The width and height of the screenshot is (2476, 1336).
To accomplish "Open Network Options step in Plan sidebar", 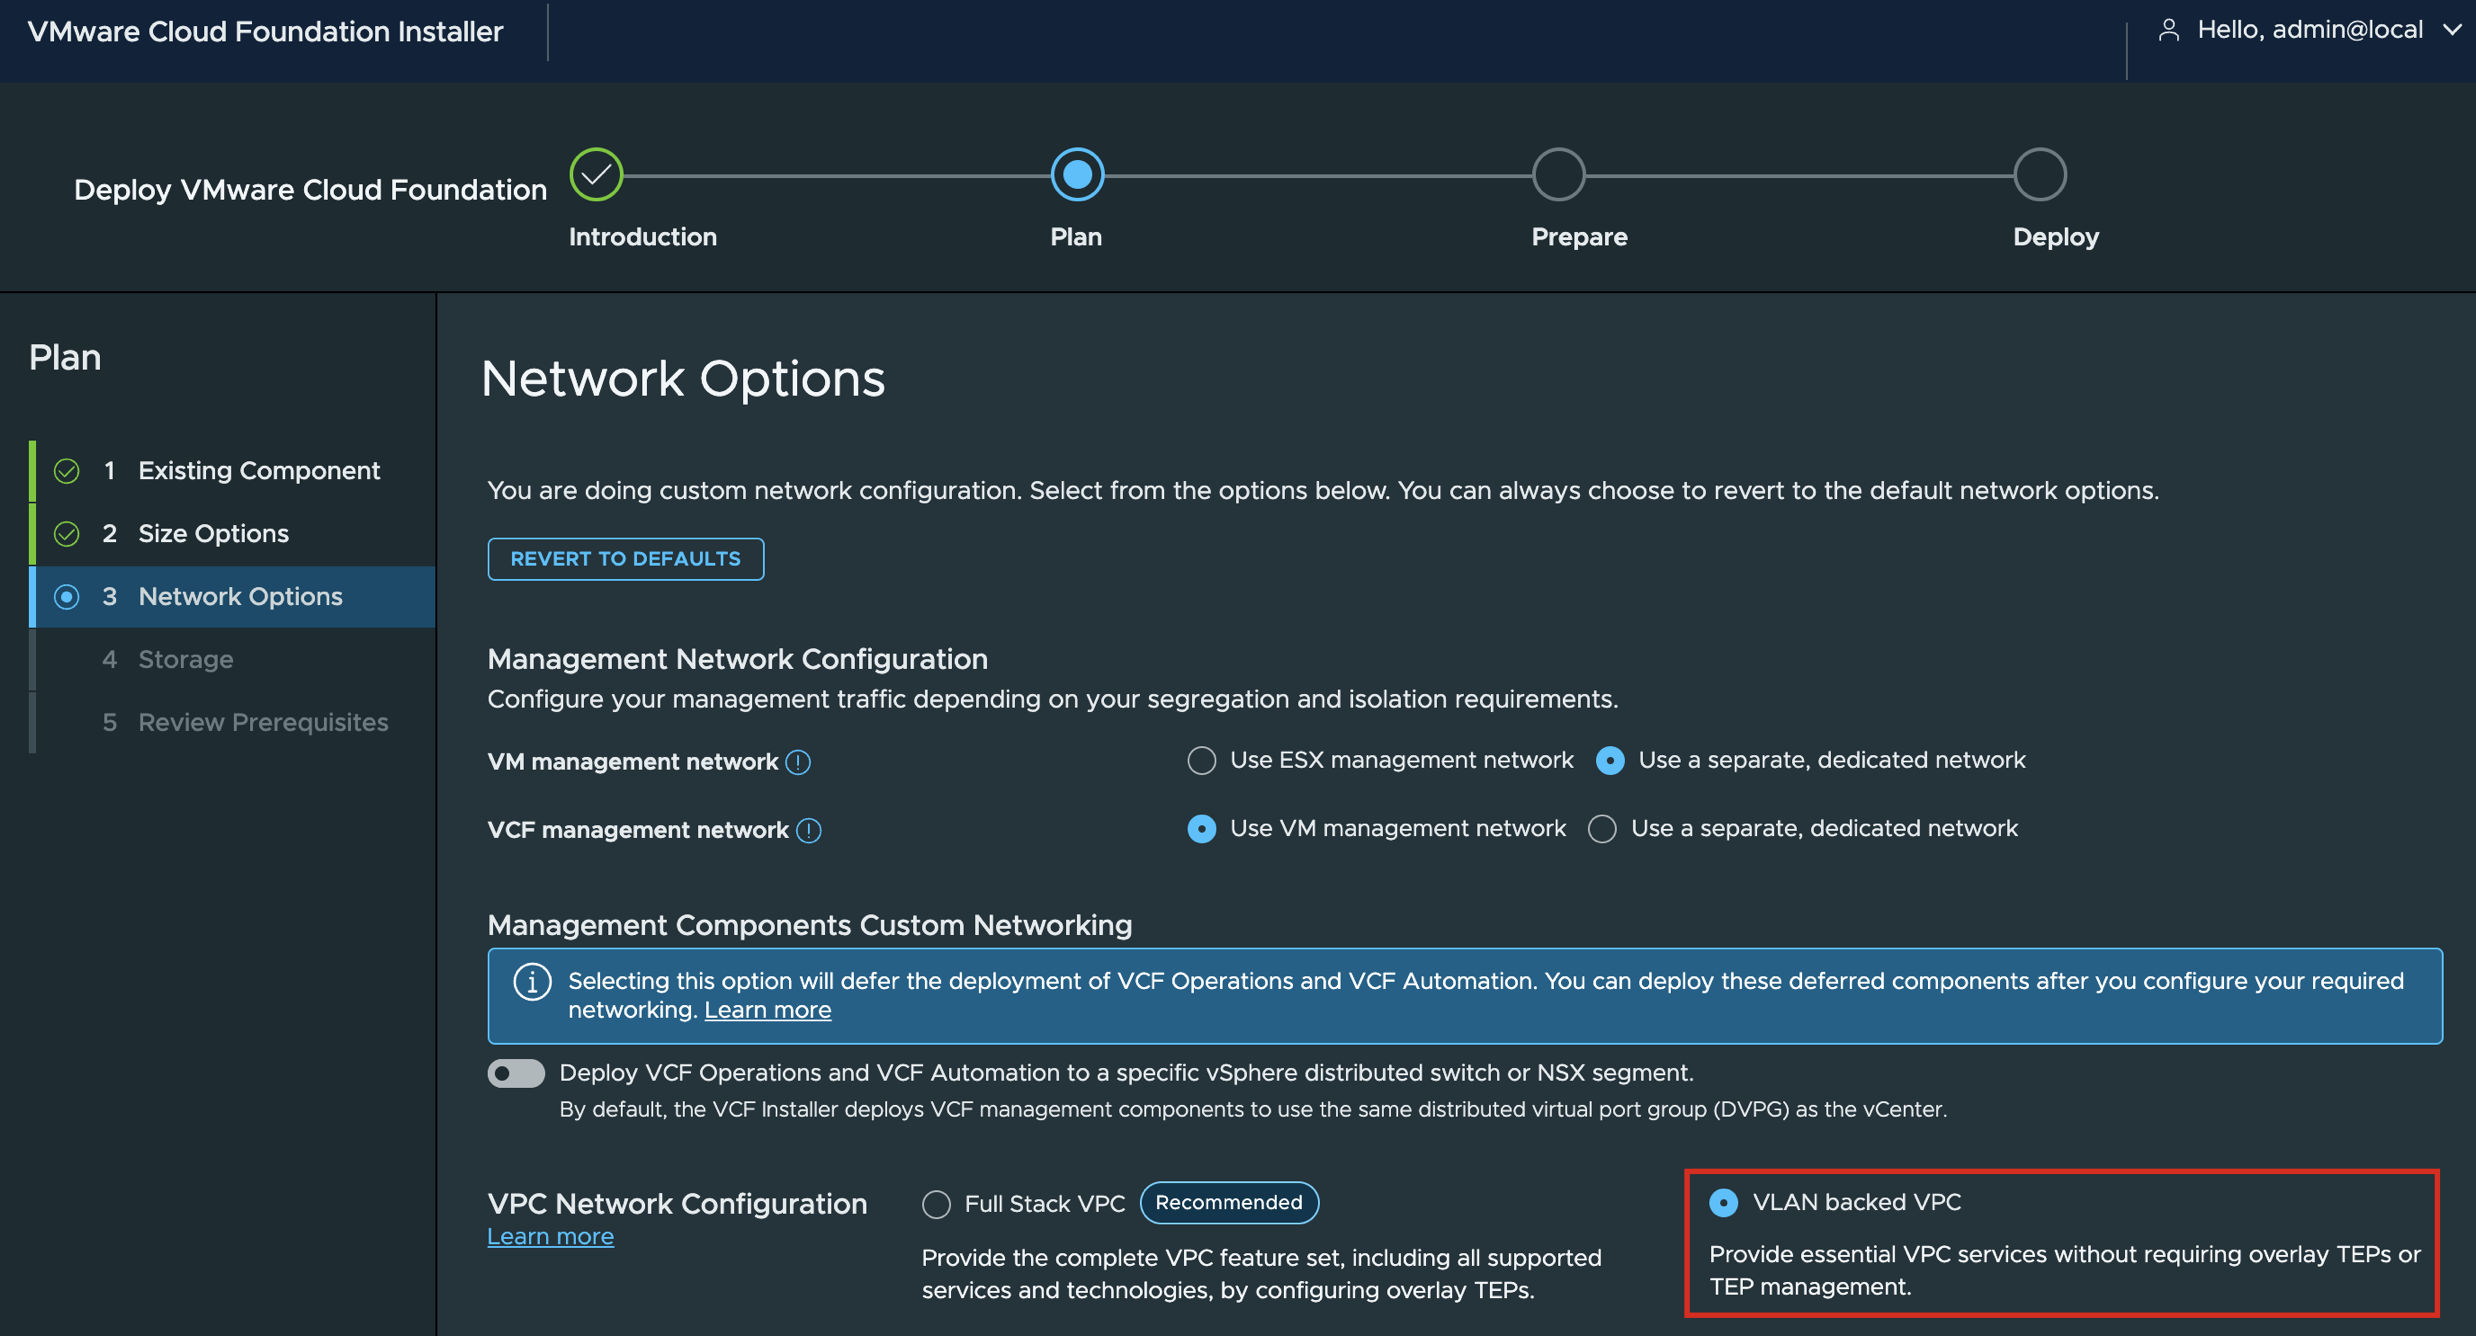I will (232, 597).
